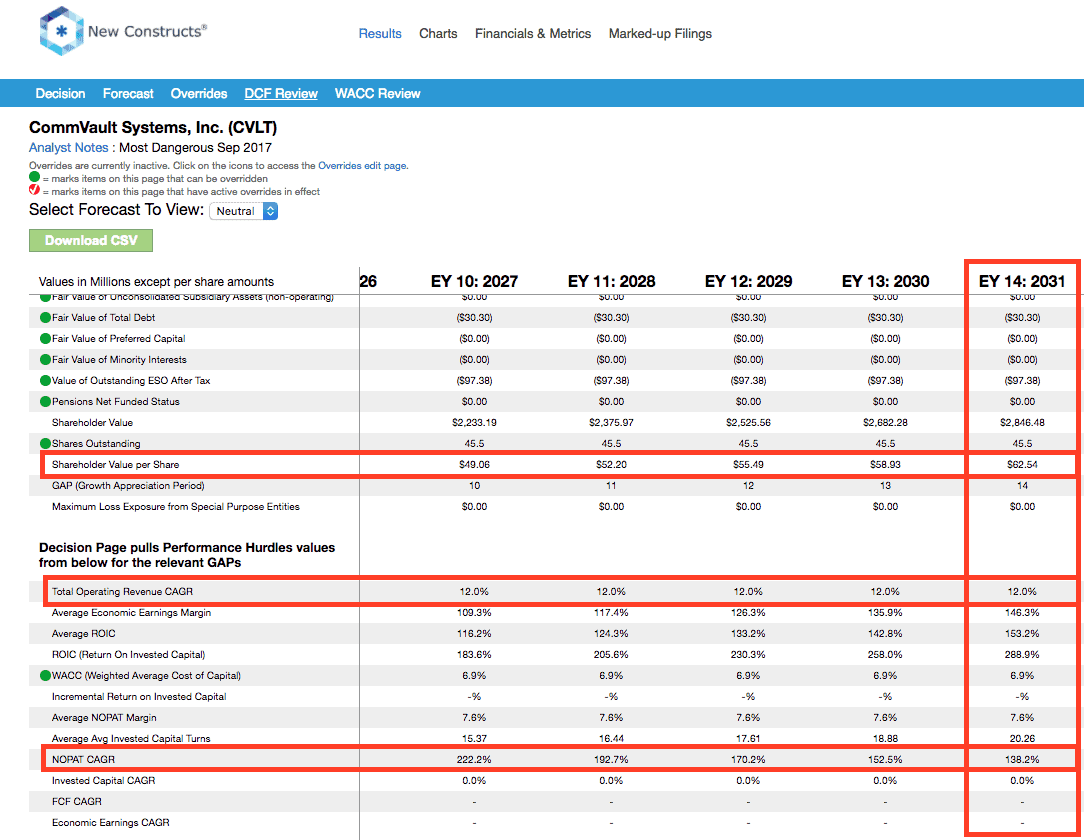Click the Average Economic Earnings Margin label
Viewport: 1084px width, 840px height.
pyautogui.click(x=131, y=613)
